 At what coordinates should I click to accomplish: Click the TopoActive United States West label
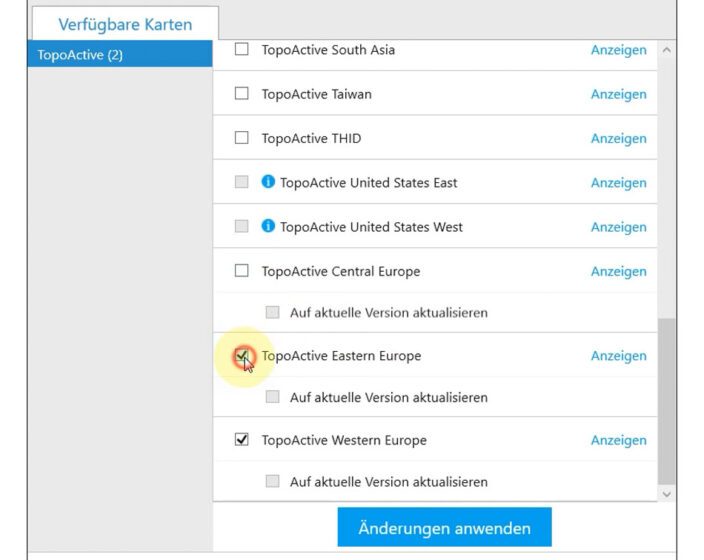[371, 227]
